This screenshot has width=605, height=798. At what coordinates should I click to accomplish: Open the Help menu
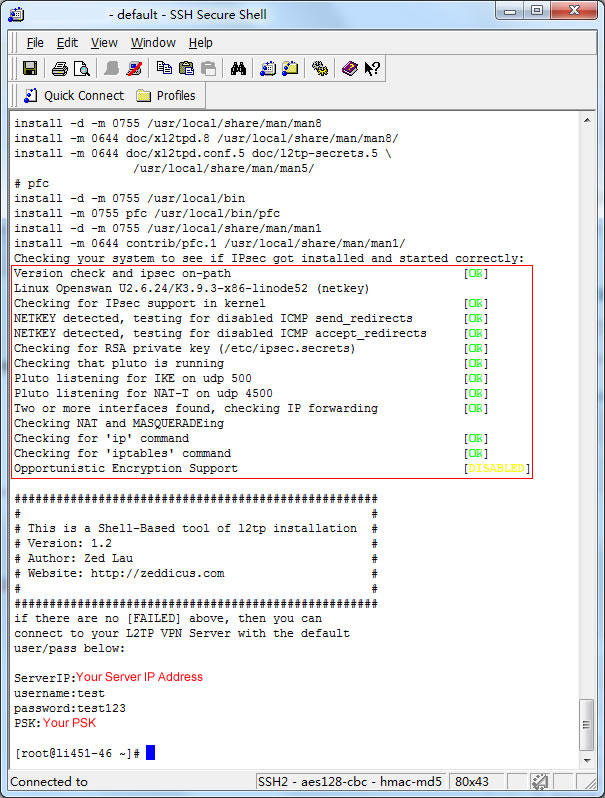pyautogui.click(x=200, y=43)
